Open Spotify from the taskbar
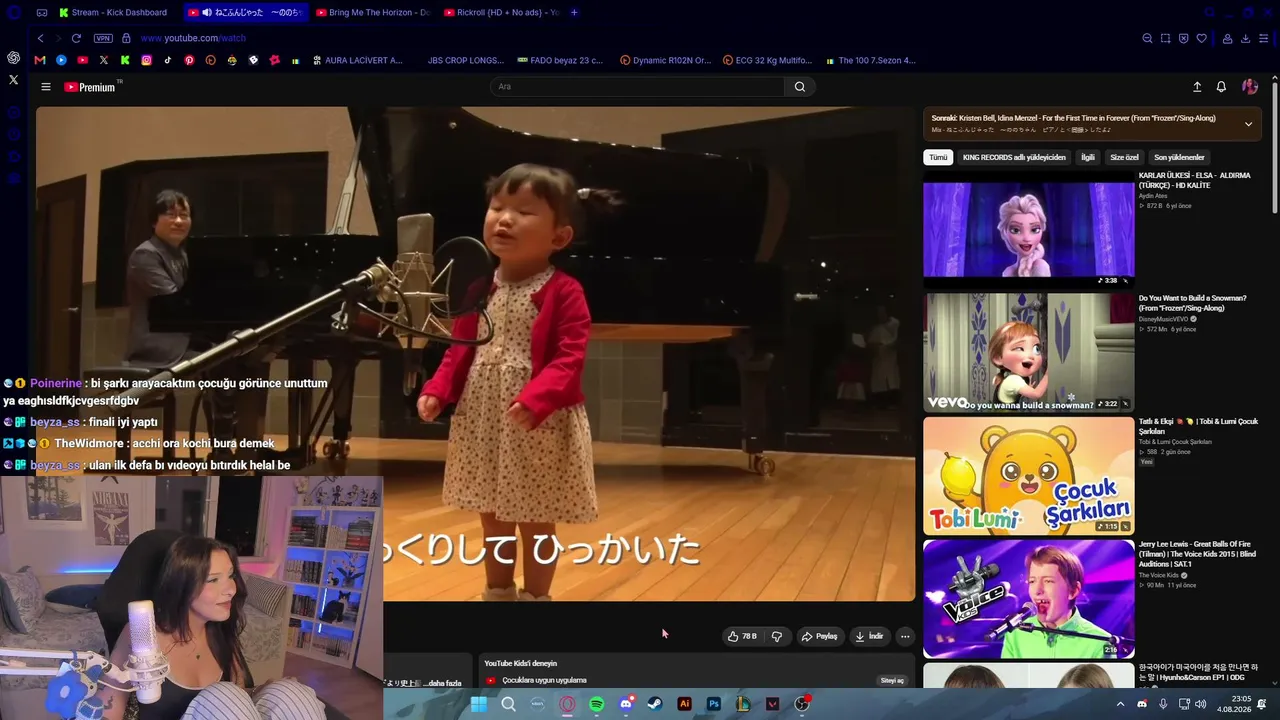 [x=597, y=704]
